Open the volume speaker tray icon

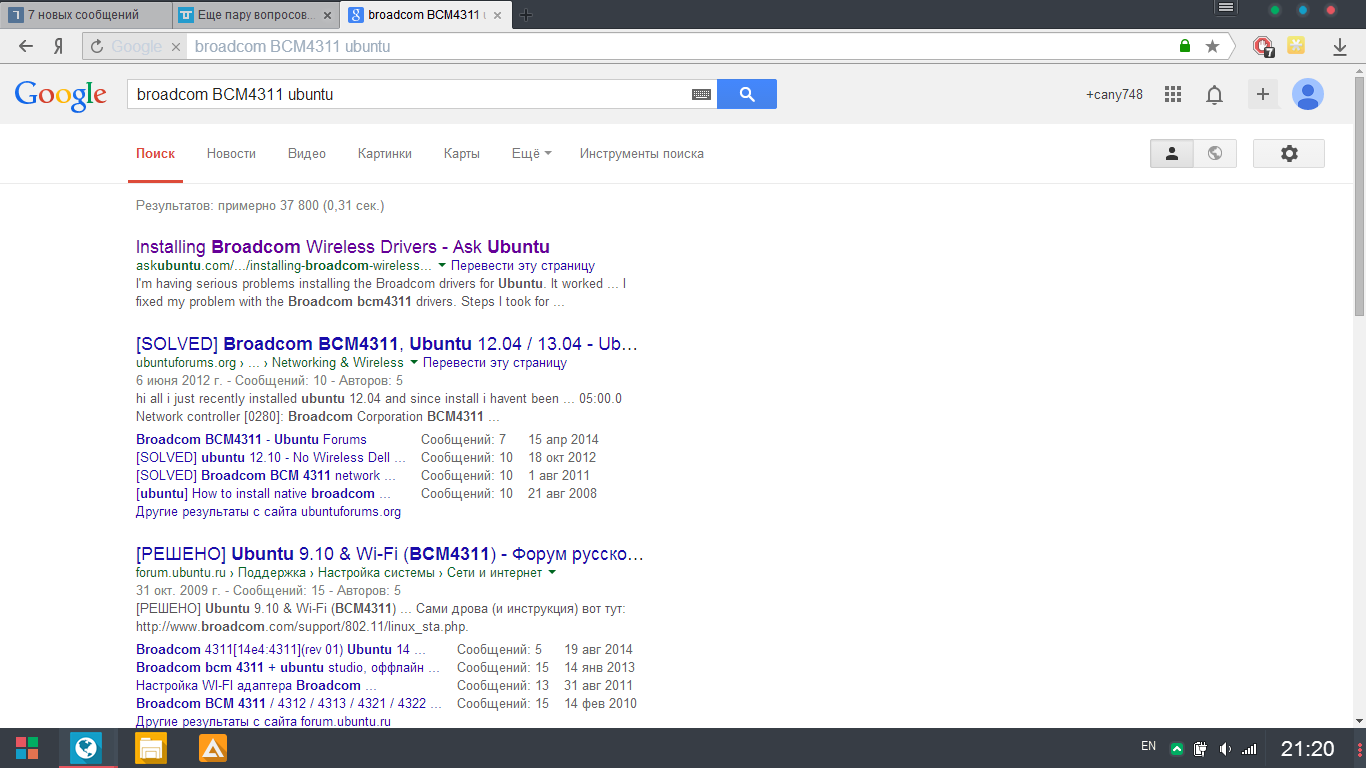tap(1225, 748)
